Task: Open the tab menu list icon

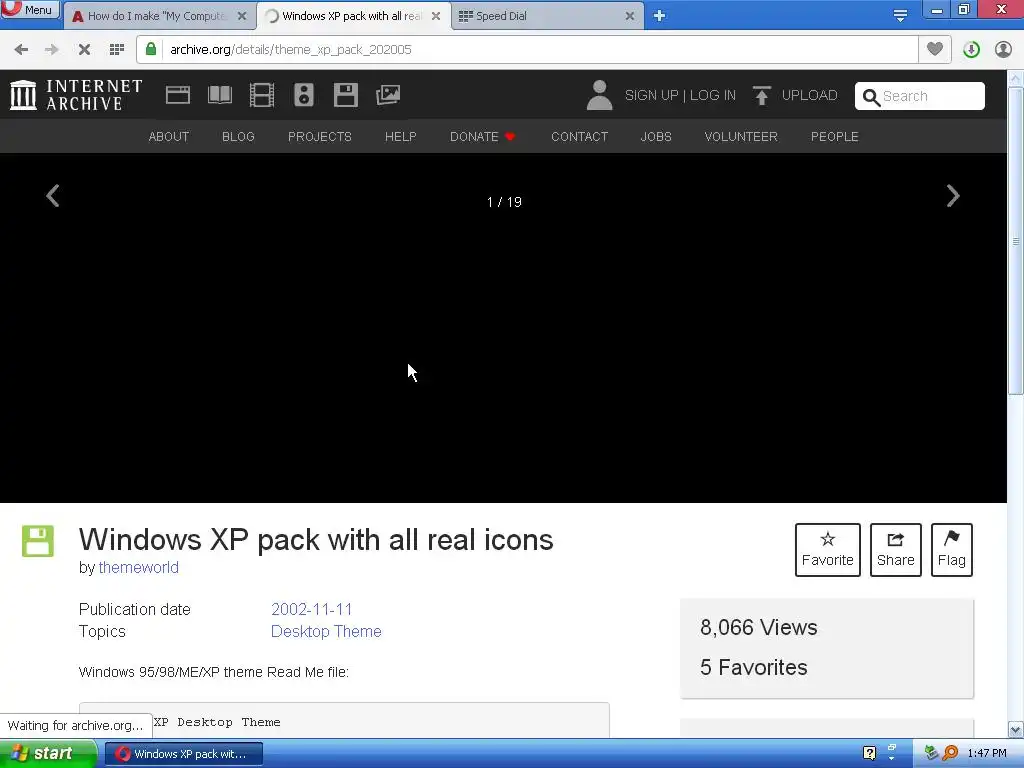Action: 900,16
